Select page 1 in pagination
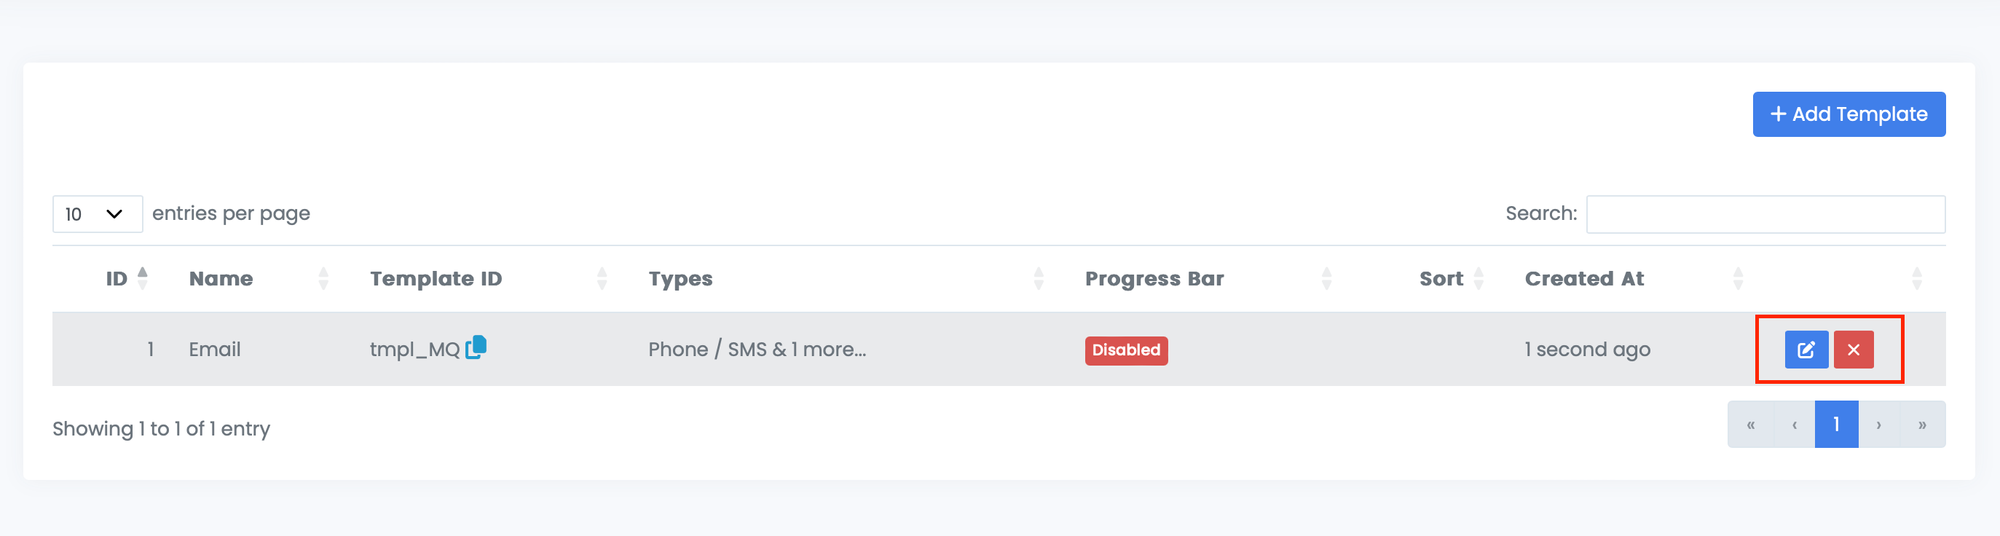 tap(1836, 425)
